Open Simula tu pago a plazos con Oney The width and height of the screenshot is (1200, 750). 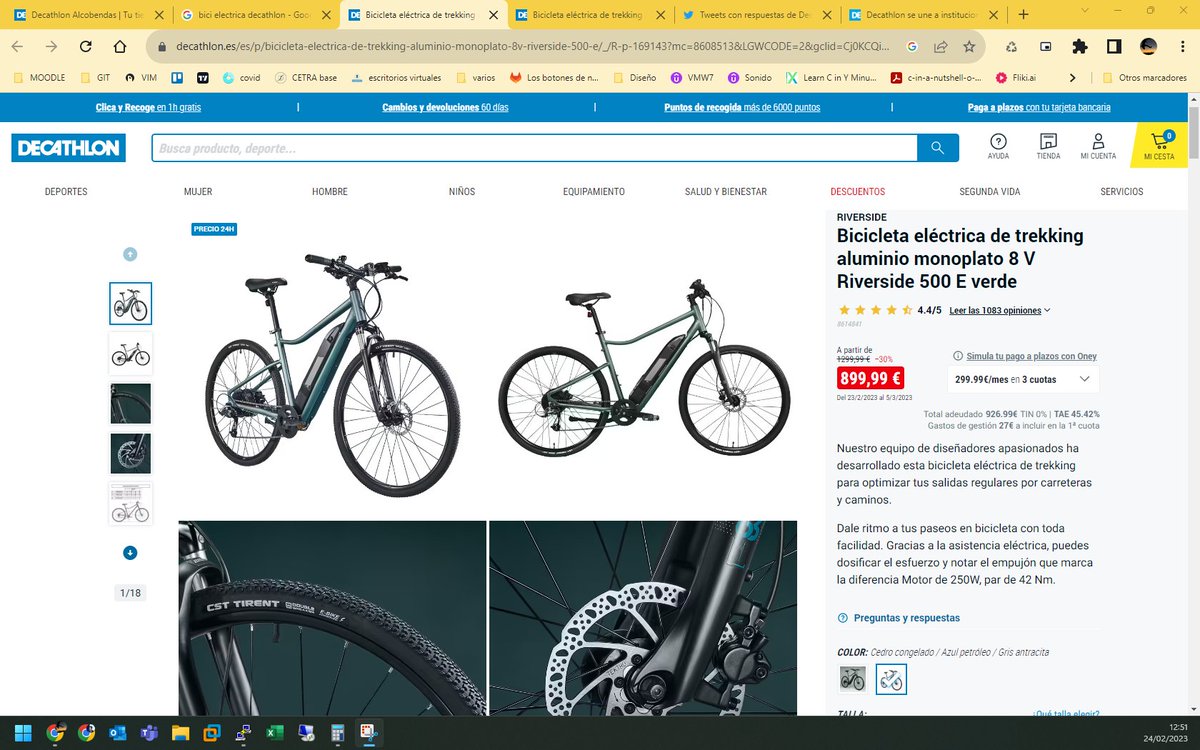1031,355
